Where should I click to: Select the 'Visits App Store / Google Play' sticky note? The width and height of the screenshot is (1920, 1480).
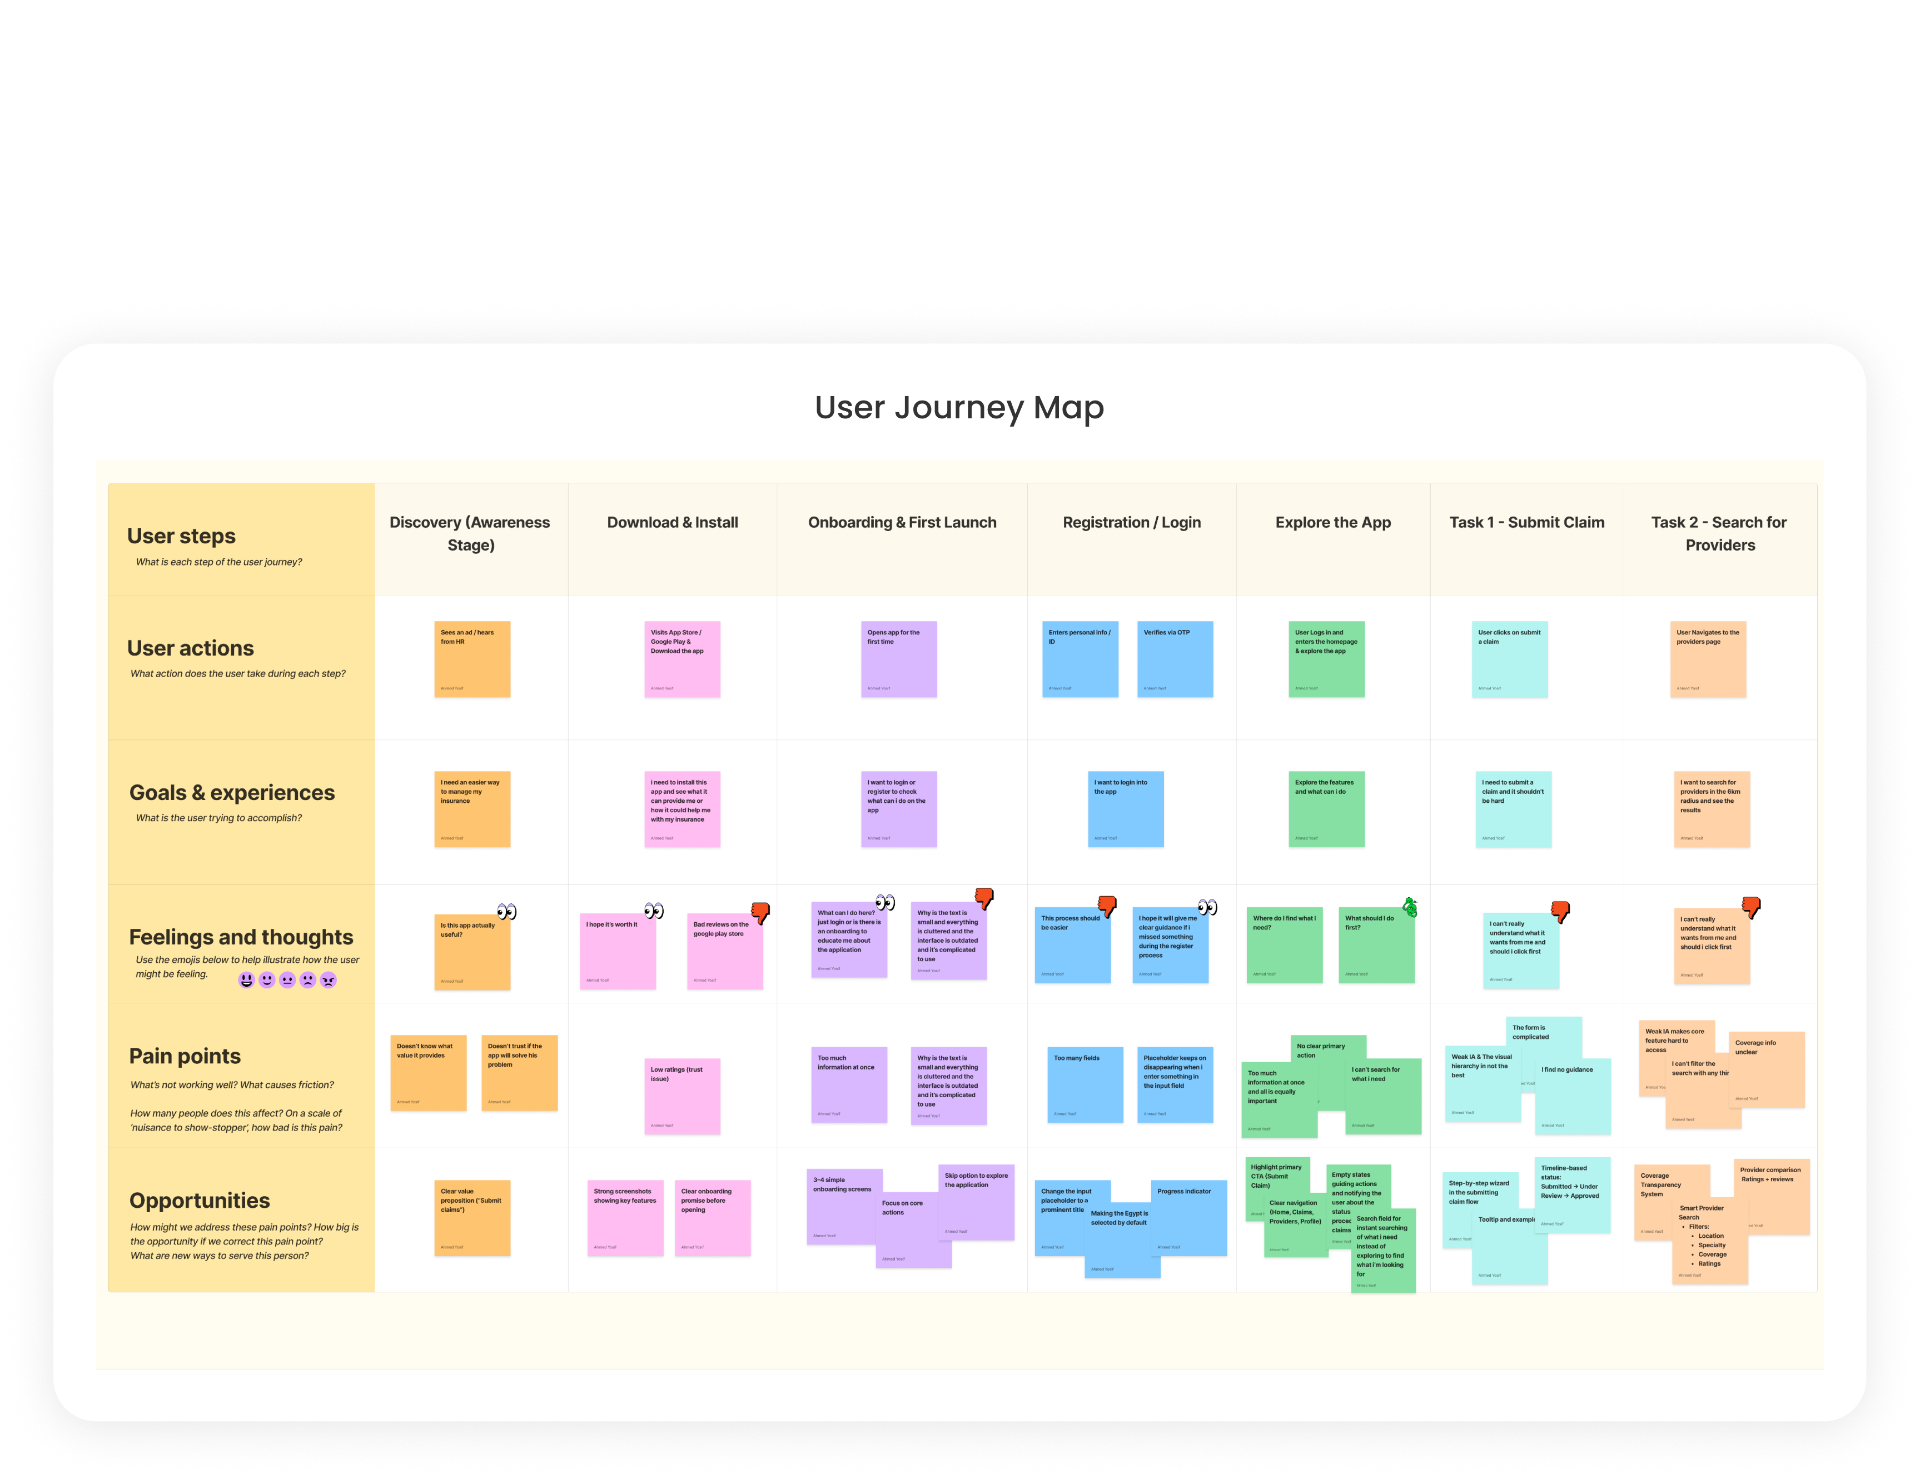pyautogui.click(x=682, y=659)
